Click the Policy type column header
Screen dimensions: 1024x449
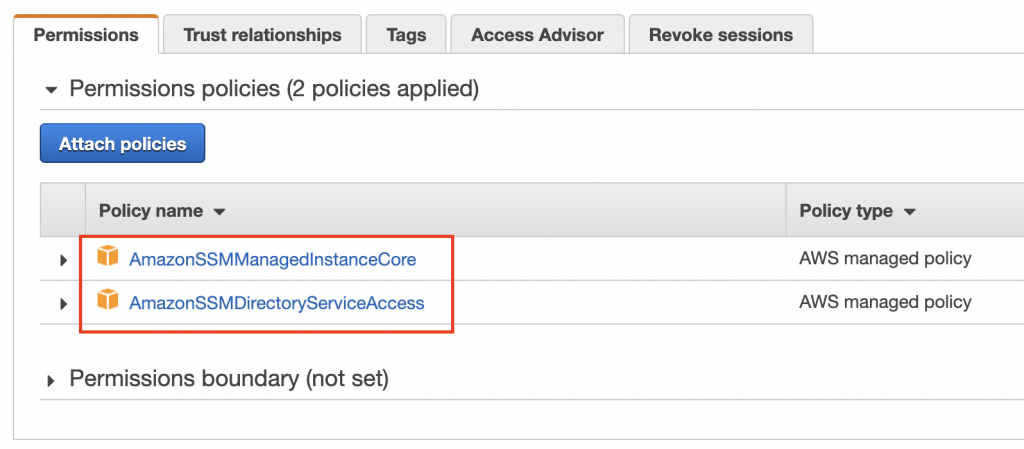[x=846, y=211]
